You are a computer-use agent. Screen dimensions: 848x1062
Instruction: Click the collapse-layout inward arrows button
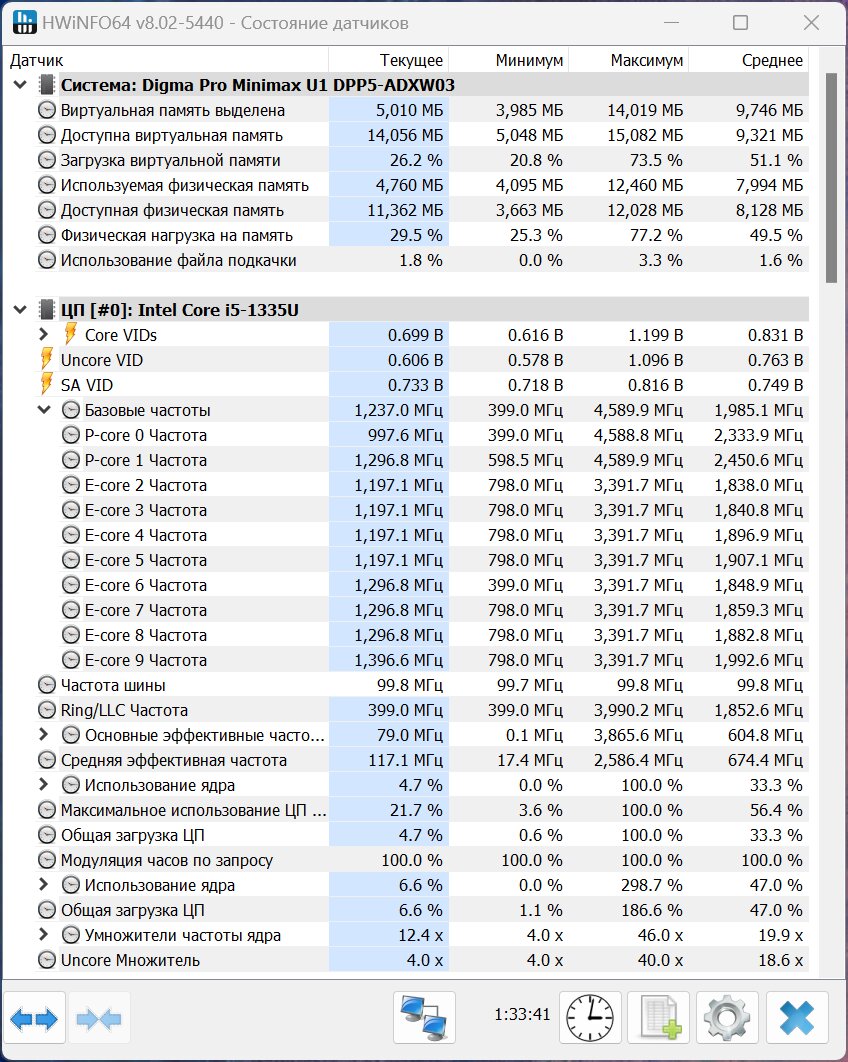coord(99,1018)
